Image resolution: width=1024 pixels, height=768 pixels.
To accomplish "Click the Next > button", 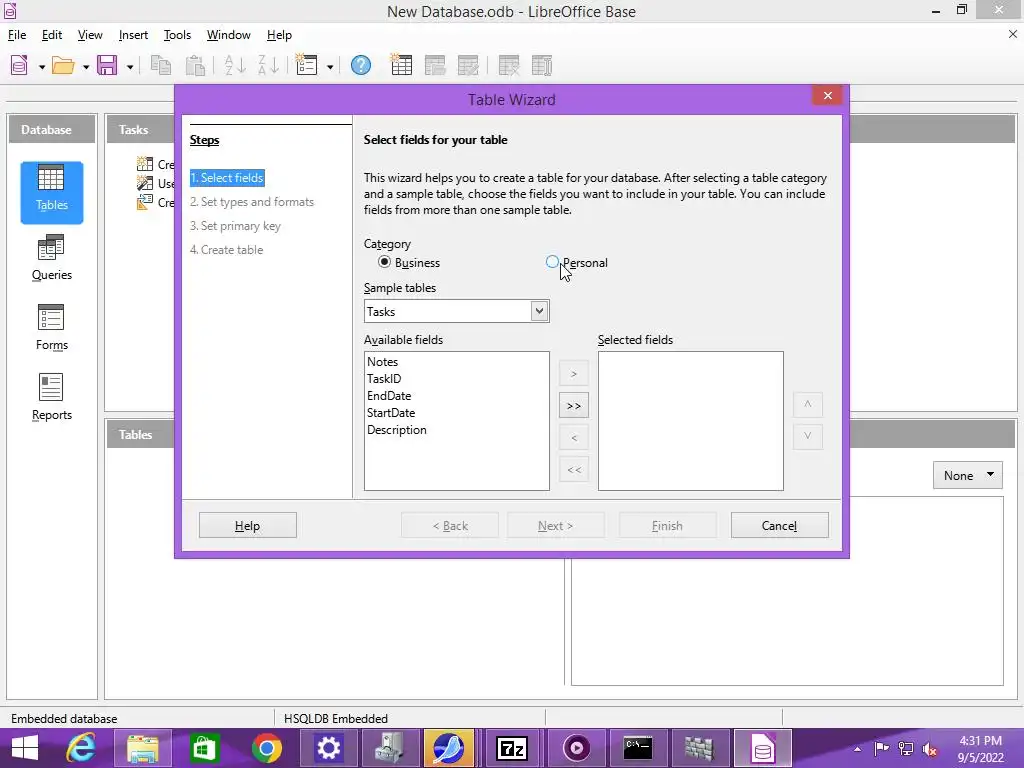I will tap(555, 525).
